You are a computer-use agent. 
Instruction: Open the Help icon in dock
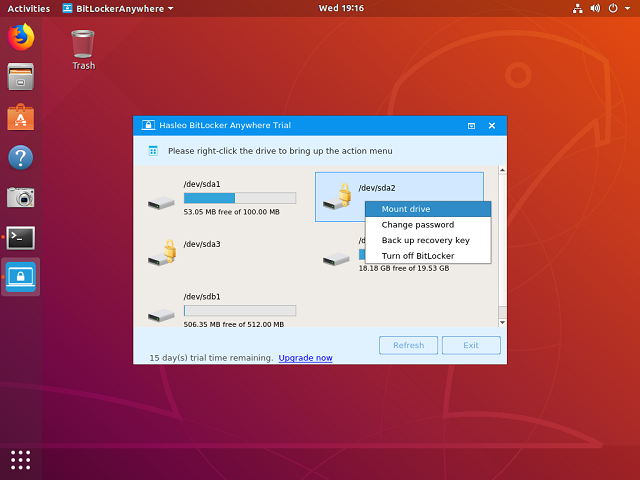pyautogui.click(x=21, y=157)
